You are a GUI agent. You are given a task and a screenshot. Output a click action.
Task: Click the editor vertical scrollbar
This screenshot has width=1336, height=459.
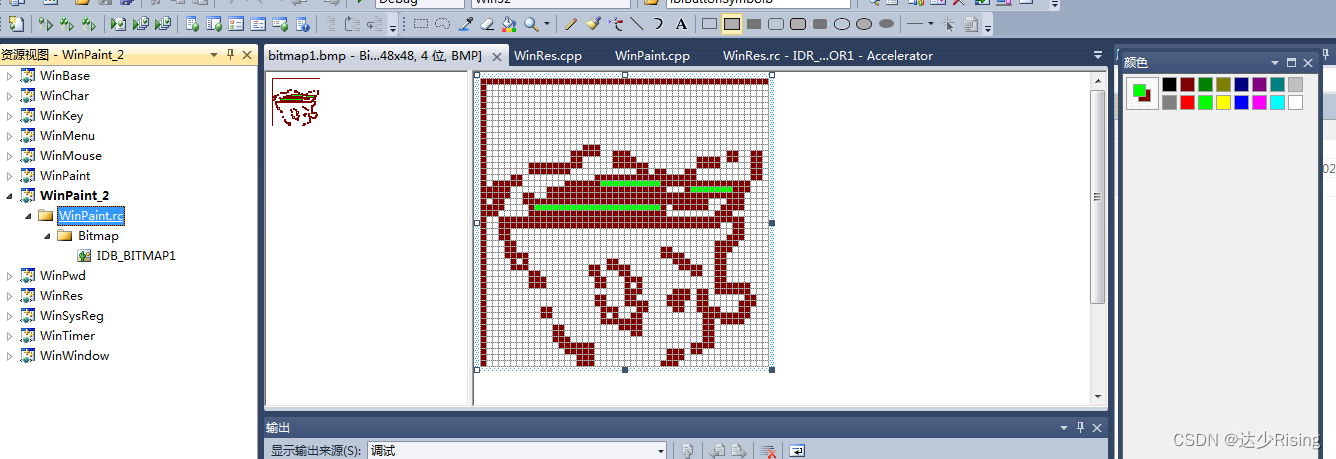click(1097, 197)
